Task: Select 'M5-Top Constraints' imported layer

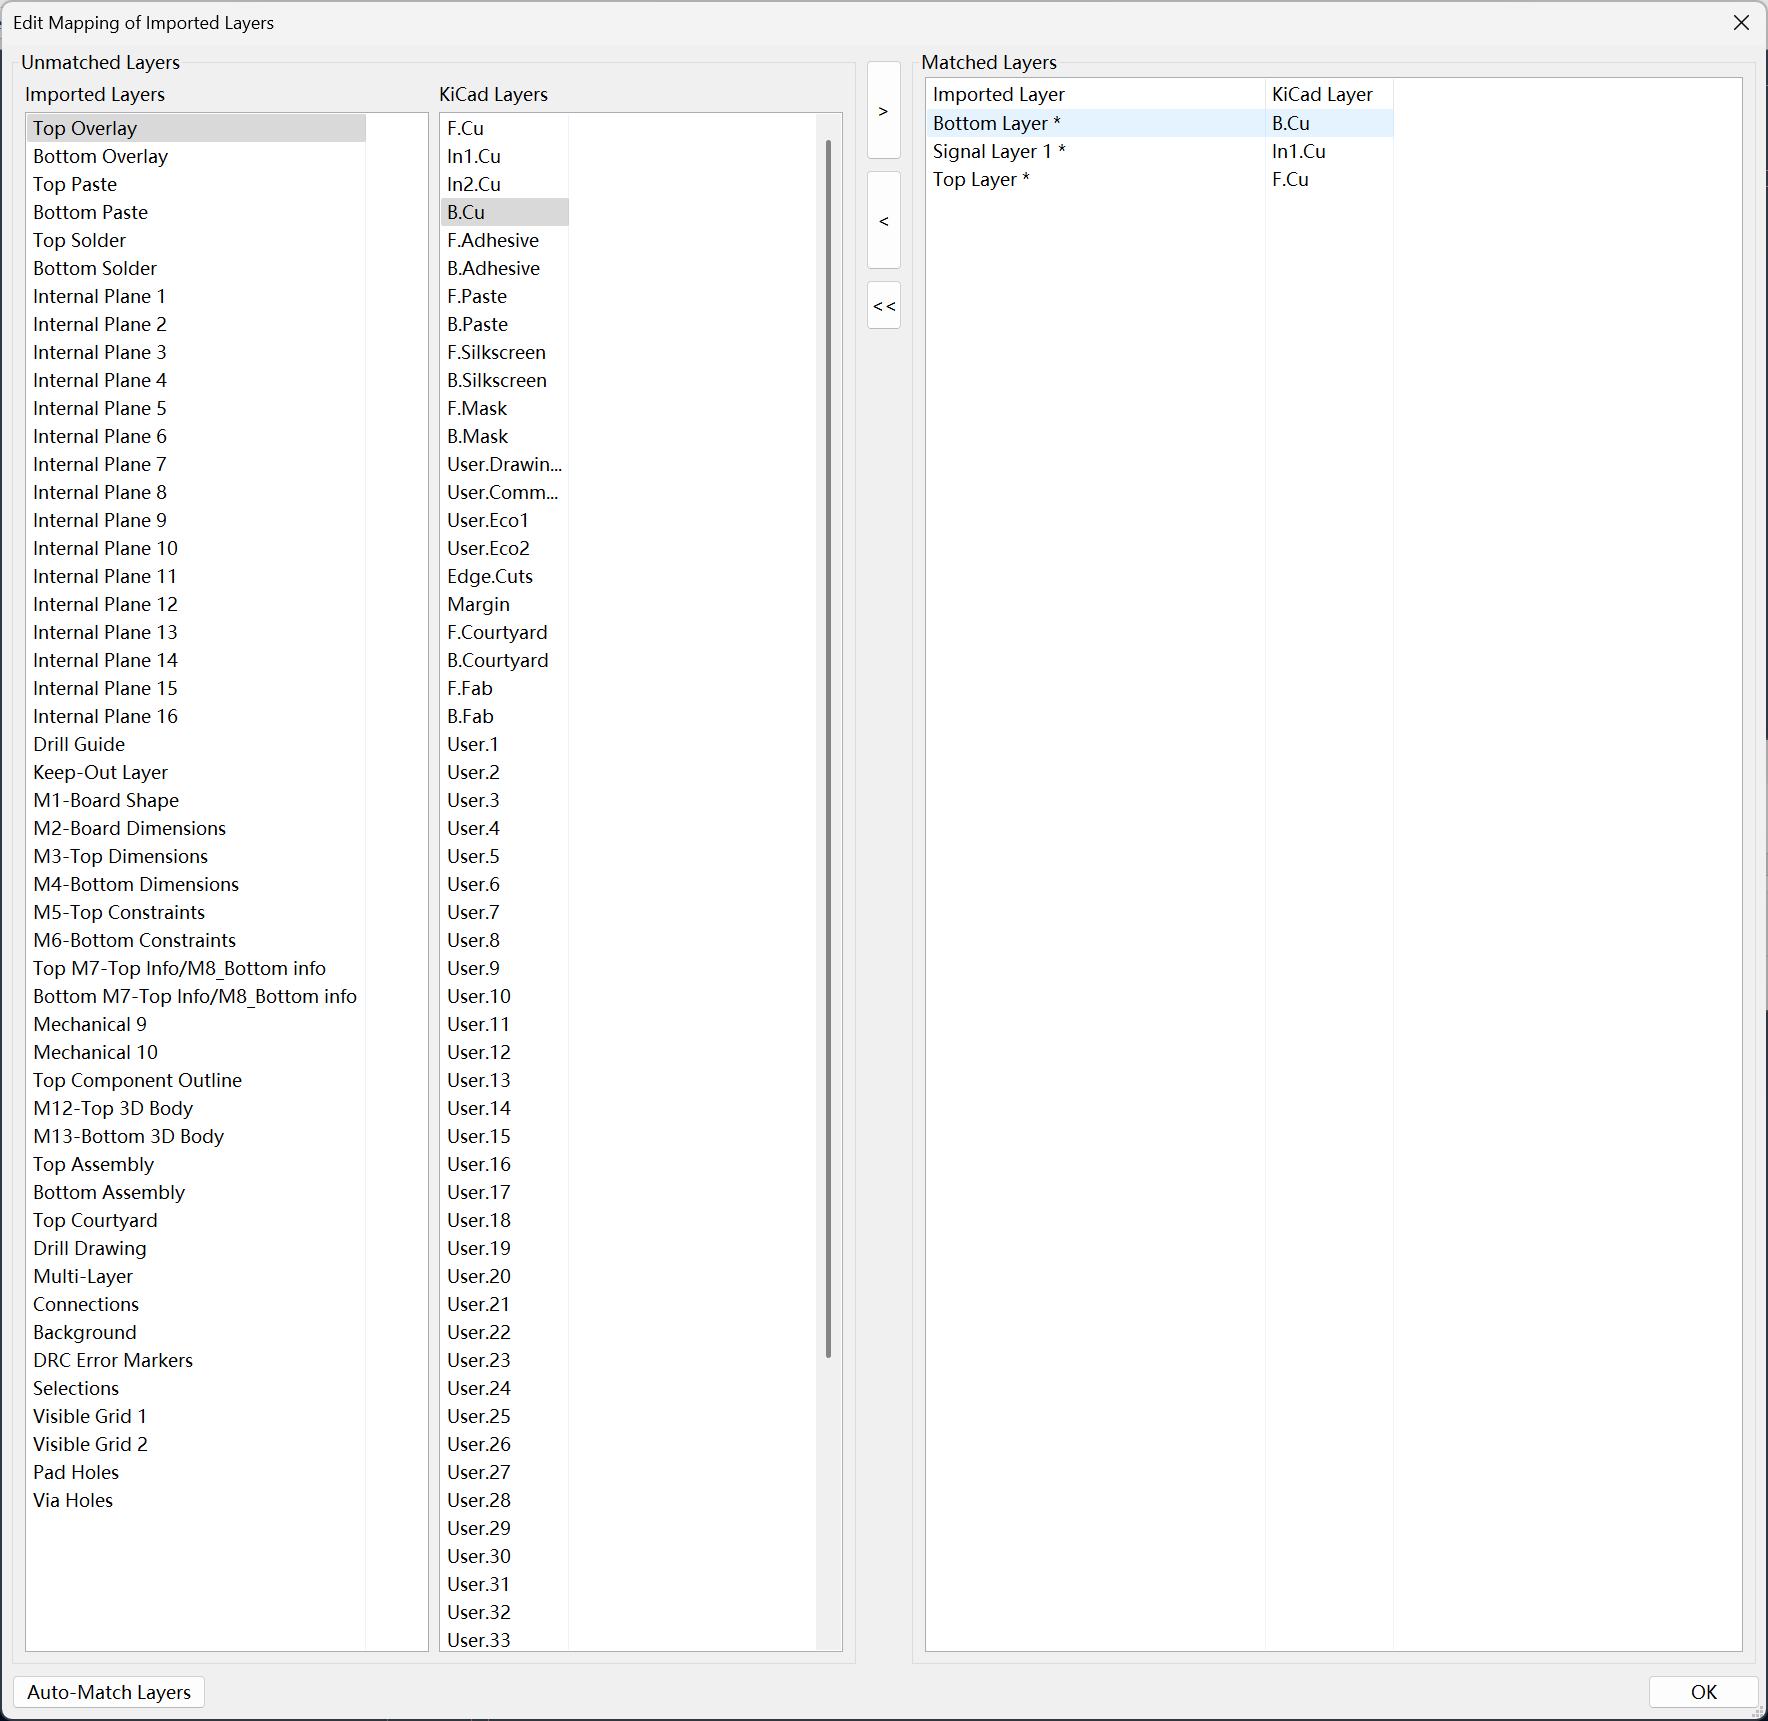Action: coord(196,912)
